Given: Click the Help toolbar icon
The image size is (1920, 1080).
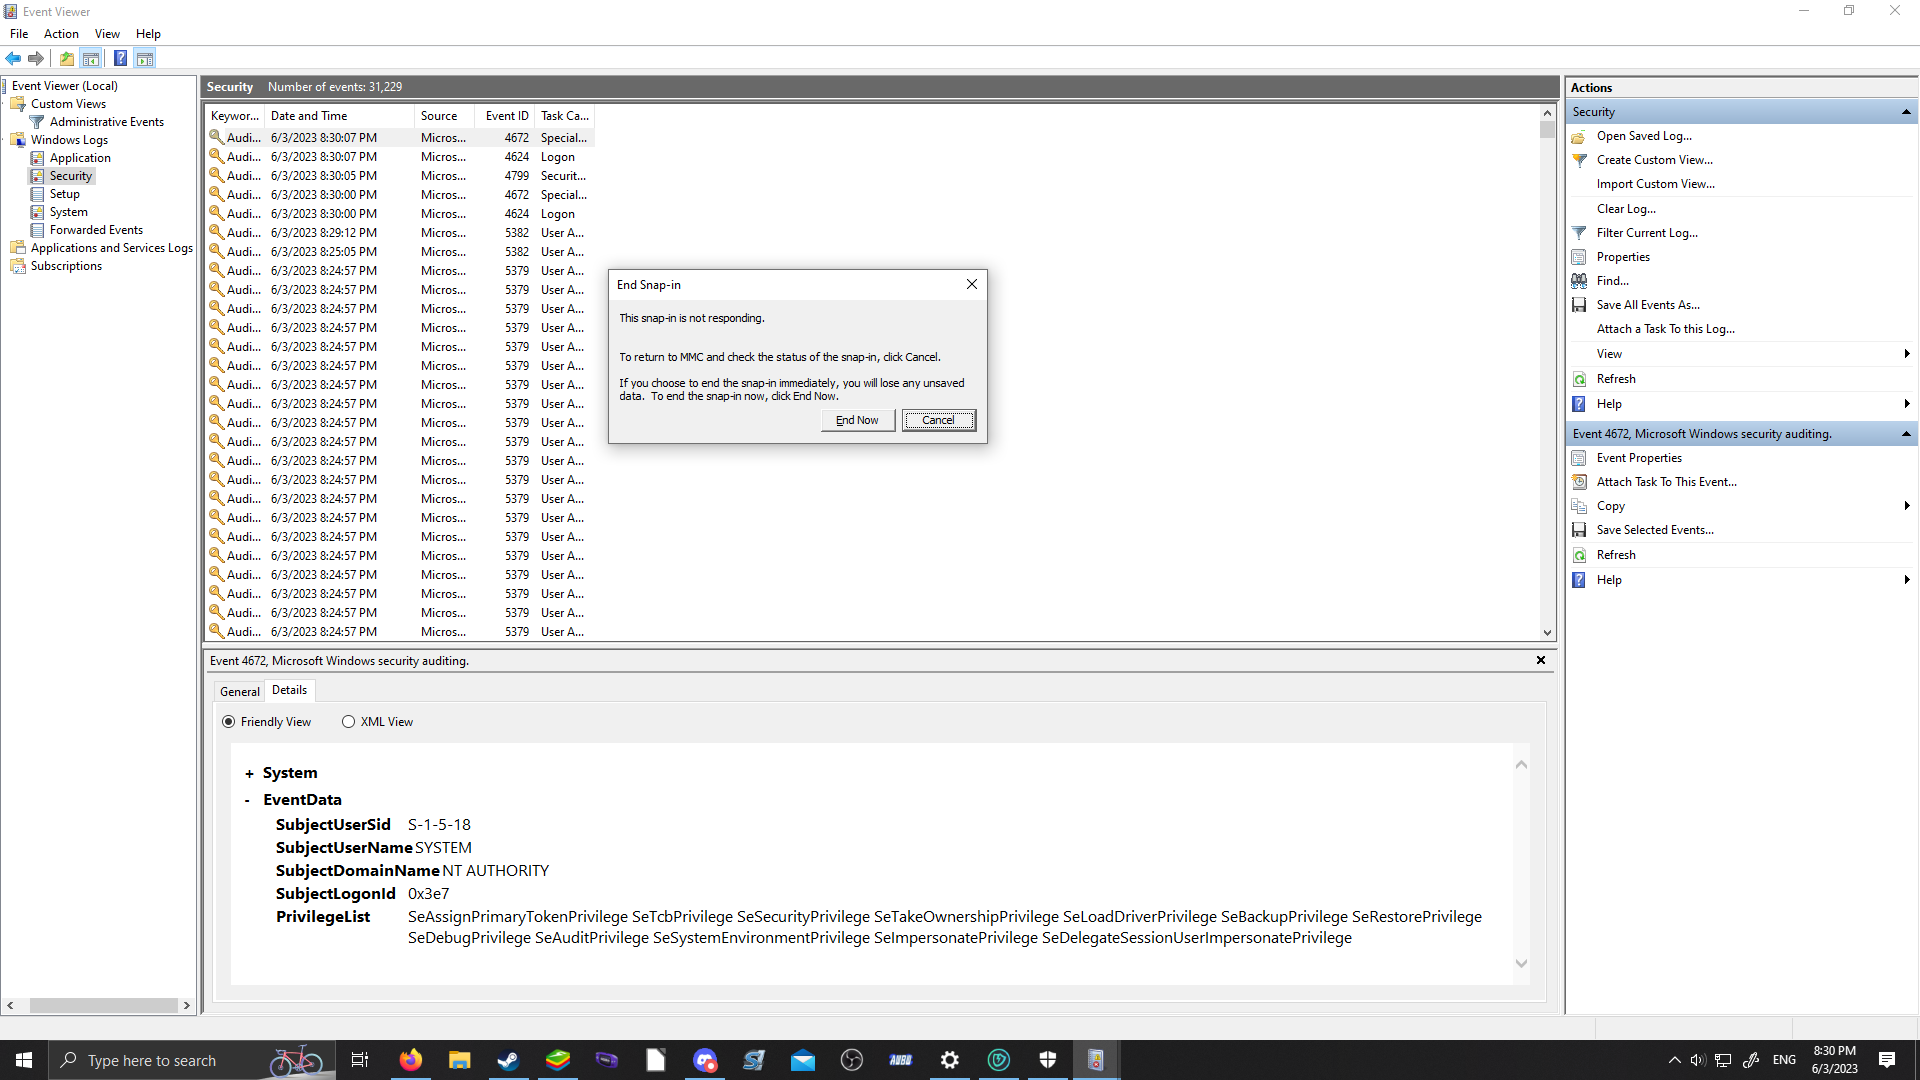Looking at the screenshot, I should point(120,58).
